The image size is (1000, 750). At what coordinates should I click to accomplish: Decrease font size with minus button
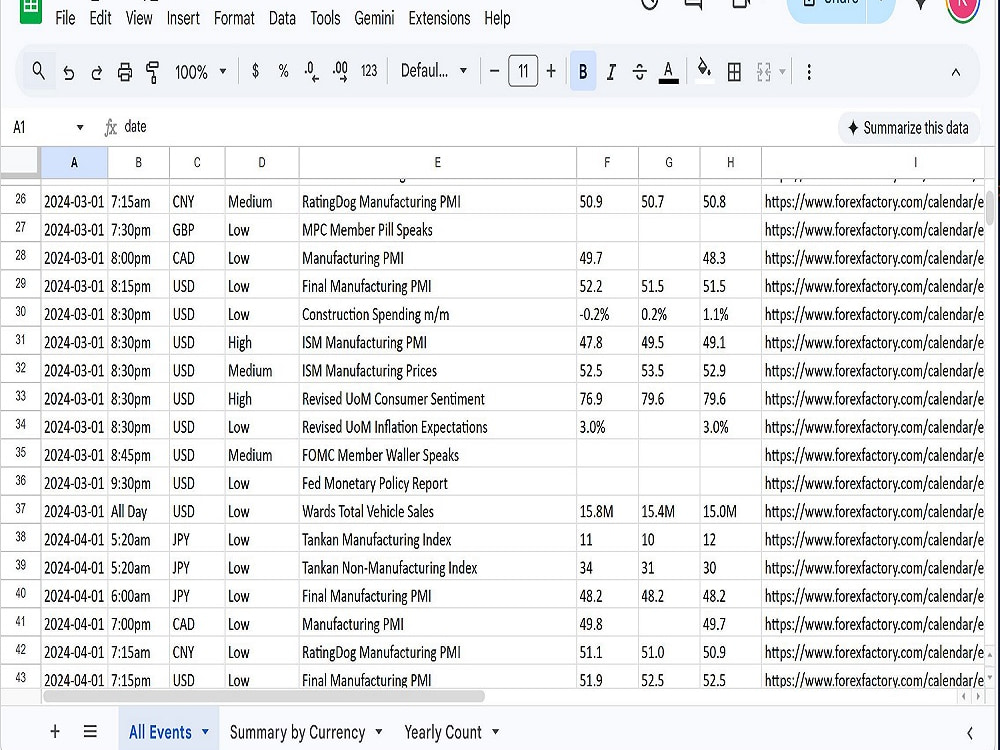(494, 71)
